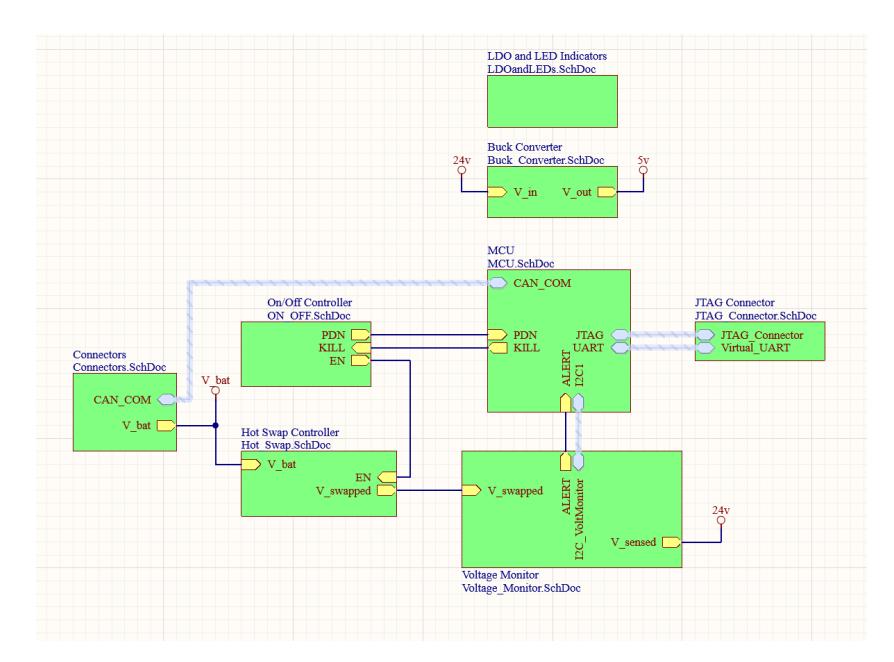Viewport: 894px width, 662px height.
Task: Select the I2C1 port on MCU sheet
Action: (x=578, y=403)
